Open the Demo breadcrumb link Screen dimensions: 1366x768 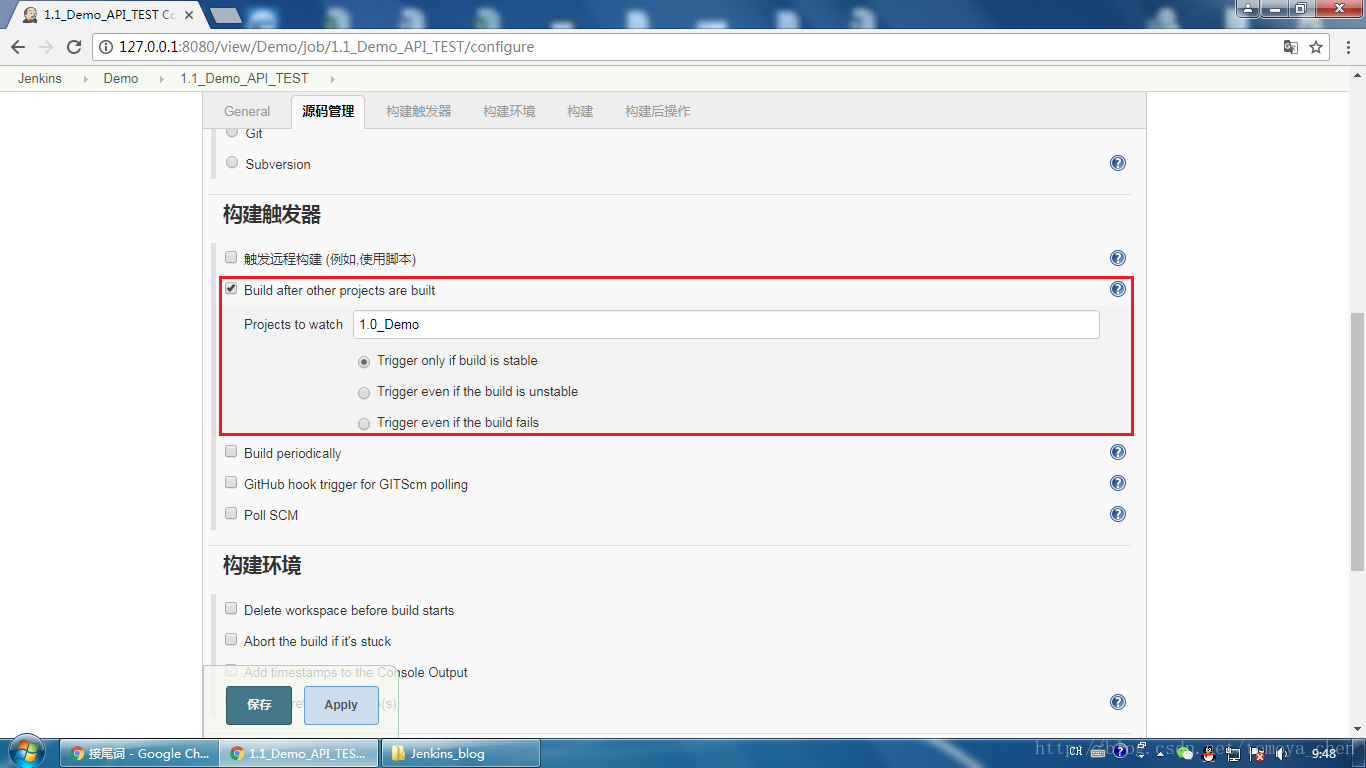click(x=121, y=78)
